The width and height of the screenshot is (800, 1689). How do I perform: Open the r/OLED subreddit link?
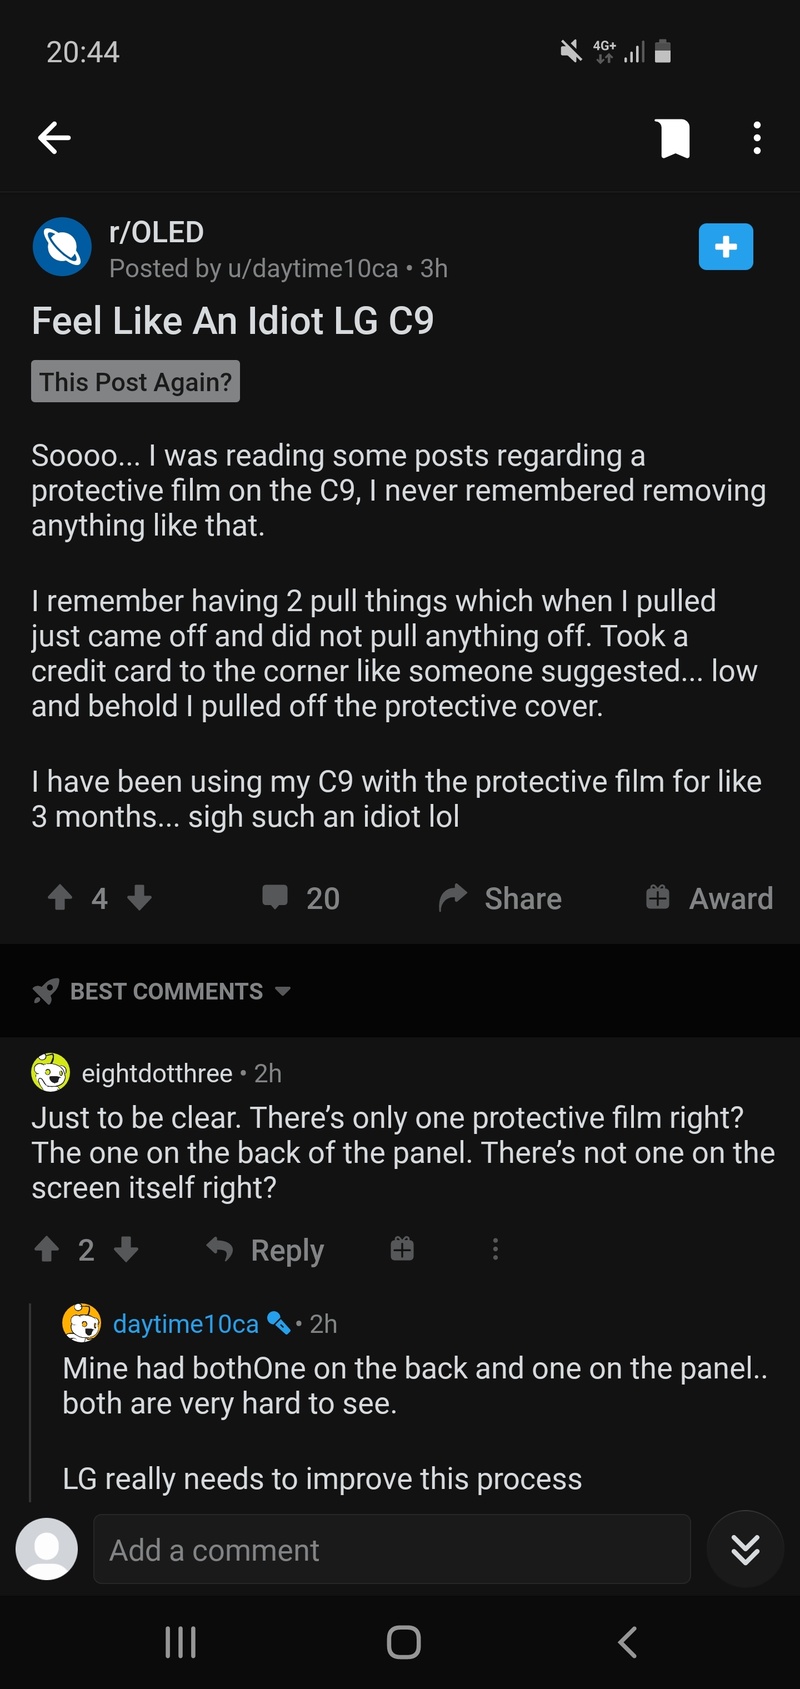coord(156,232)
